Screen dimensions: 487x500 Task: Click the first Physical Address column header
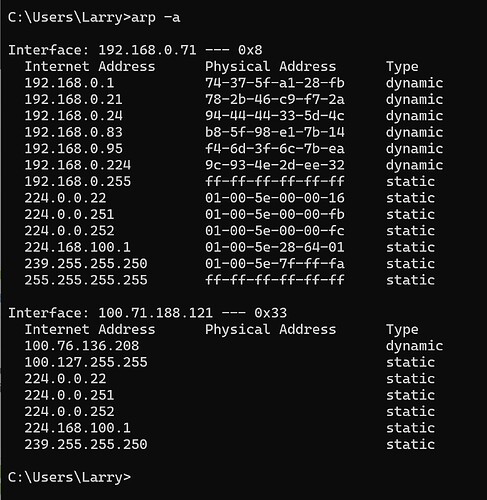tap(270, 67)
